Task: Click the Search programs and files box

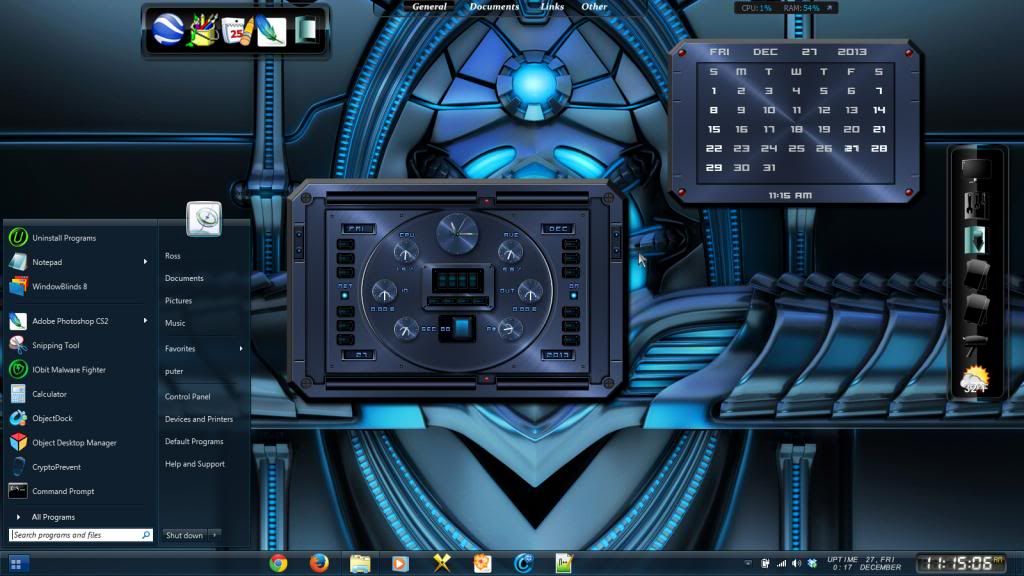Action: tap(80, 535)
